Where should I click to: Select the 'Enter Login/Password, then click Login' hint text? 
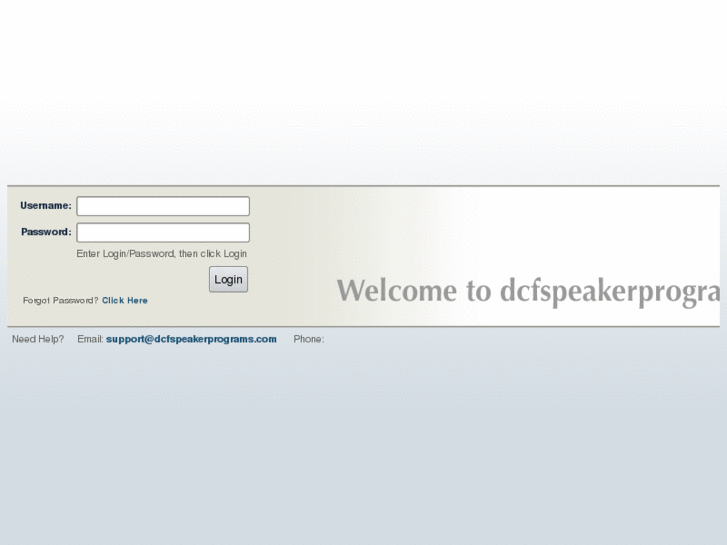click(161, 254)
